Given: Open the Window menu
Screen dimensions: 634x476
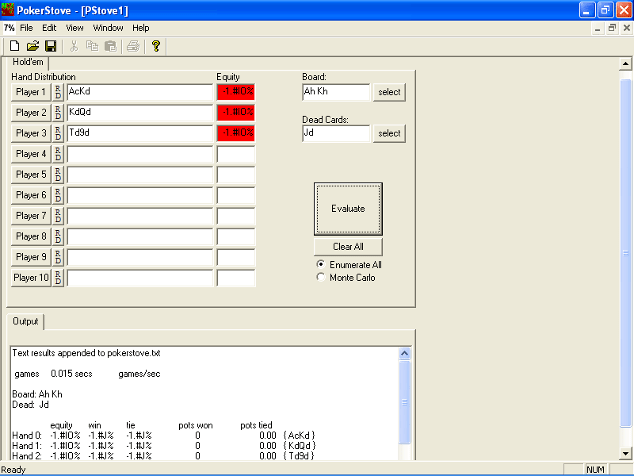Looking at the screenshot, I should pyautogui.click(x=108, y=28).
